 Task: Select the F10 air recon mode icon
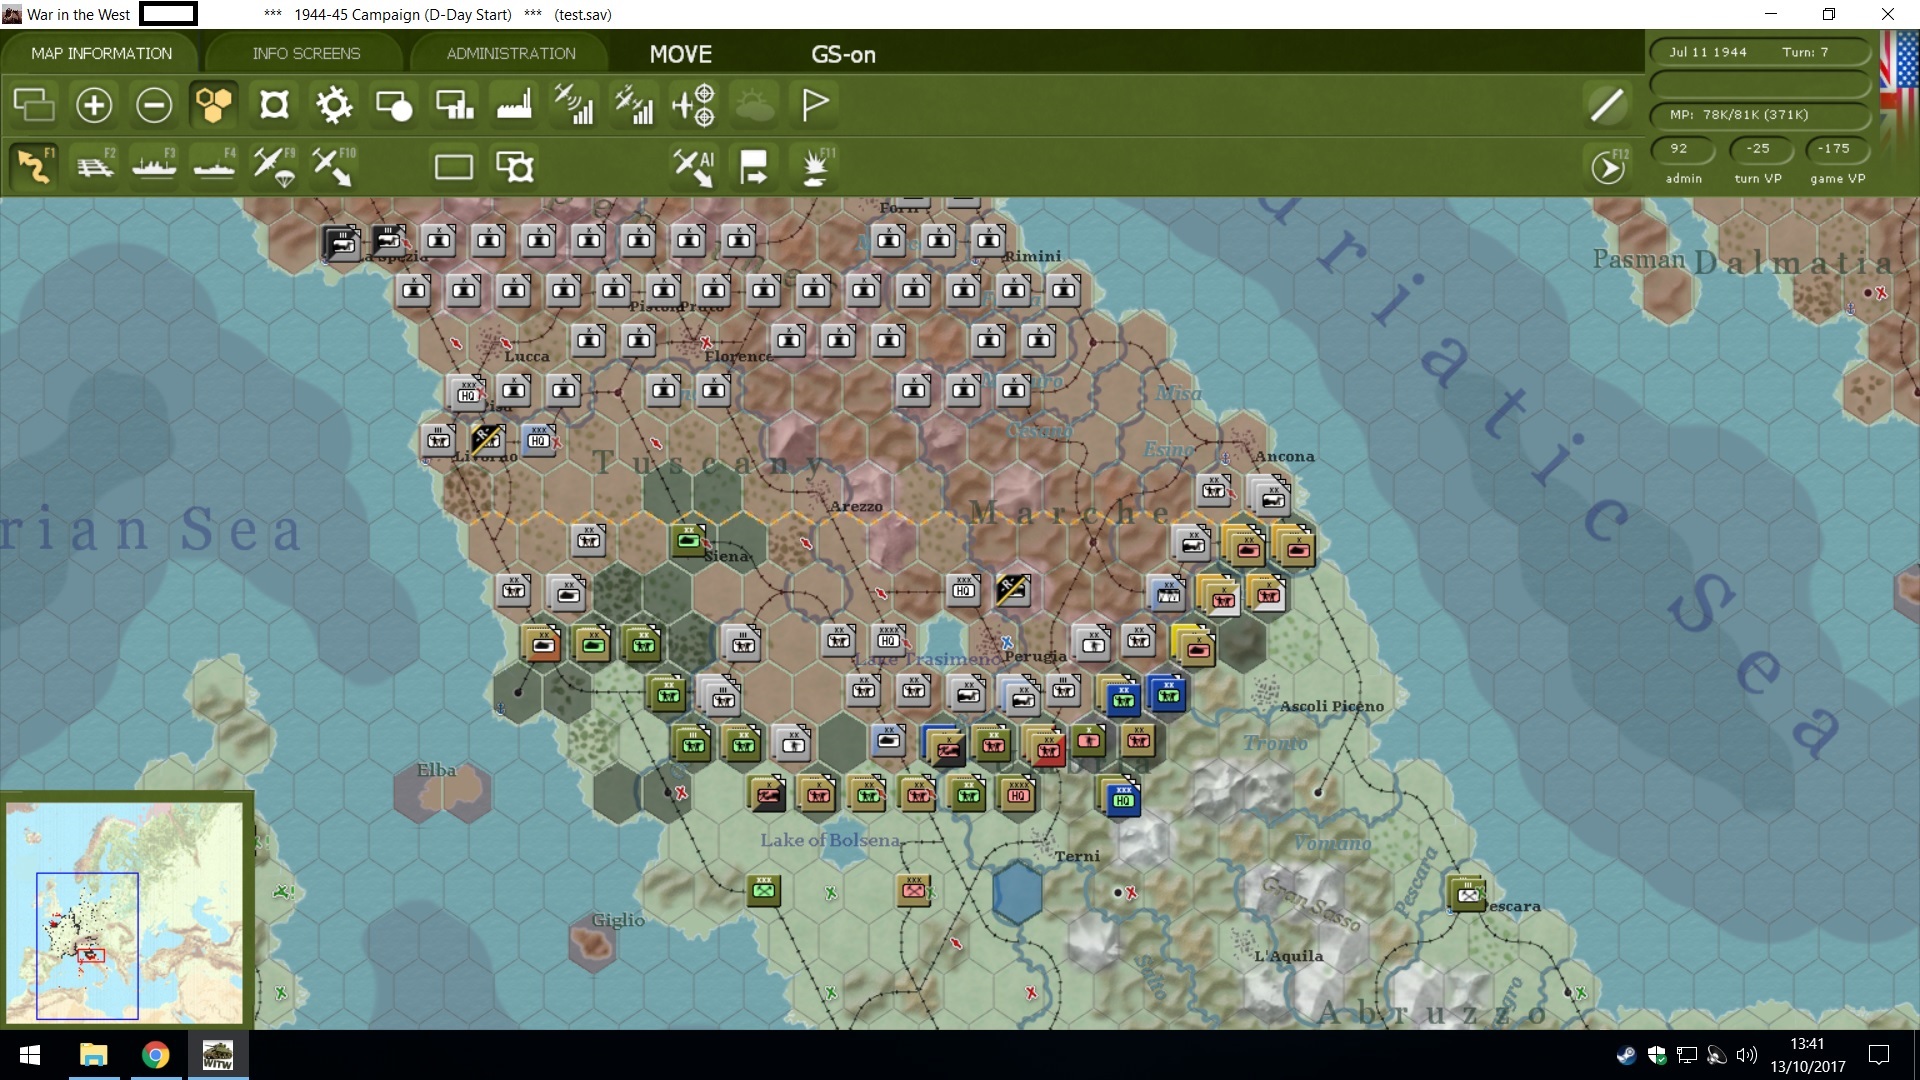click(333, 166)
